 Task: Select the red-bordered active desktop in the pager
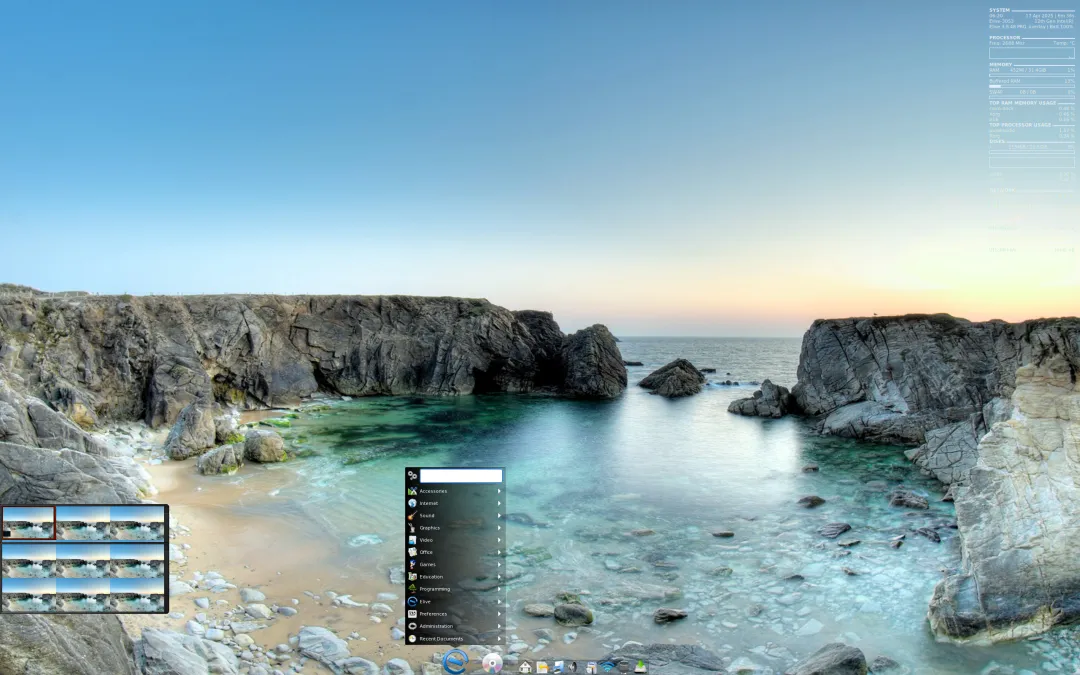coord(28,523)
